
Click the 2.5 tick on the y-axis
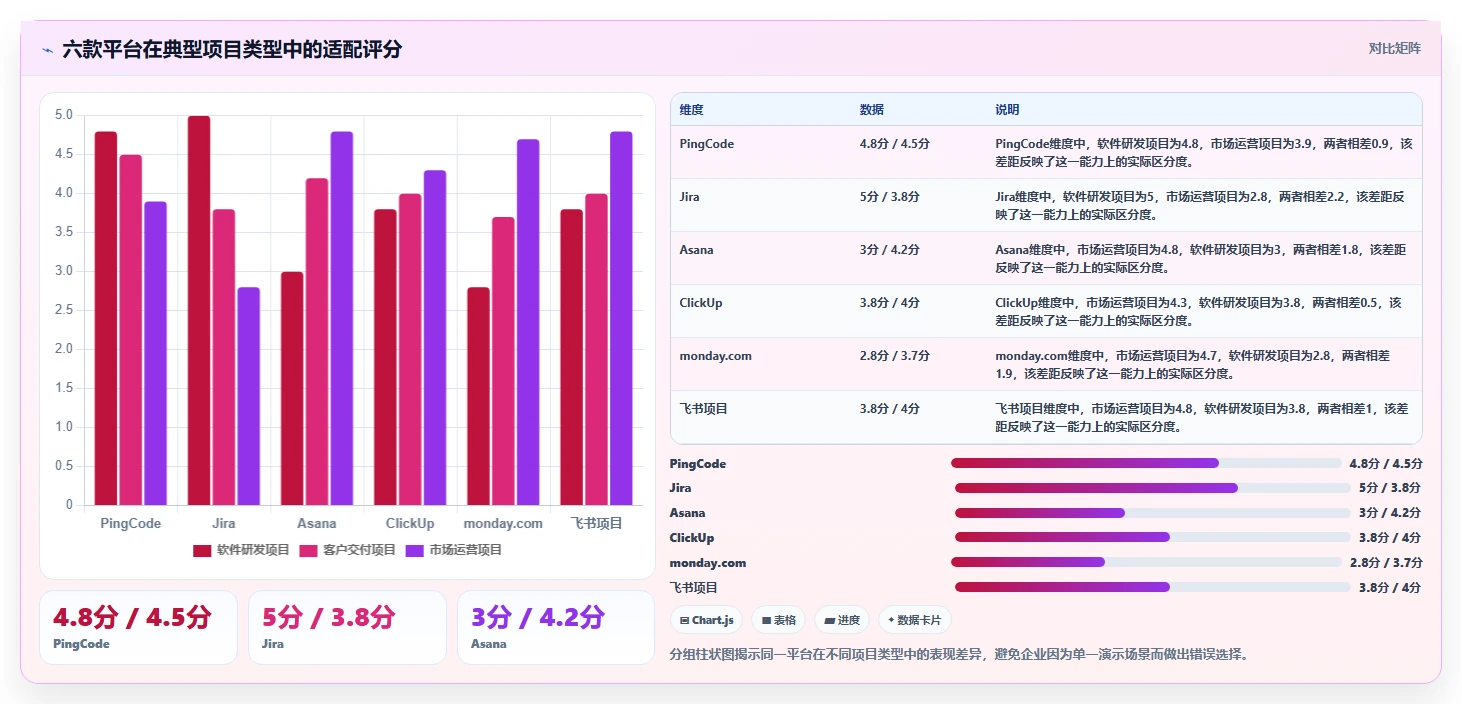pos(63,310)
